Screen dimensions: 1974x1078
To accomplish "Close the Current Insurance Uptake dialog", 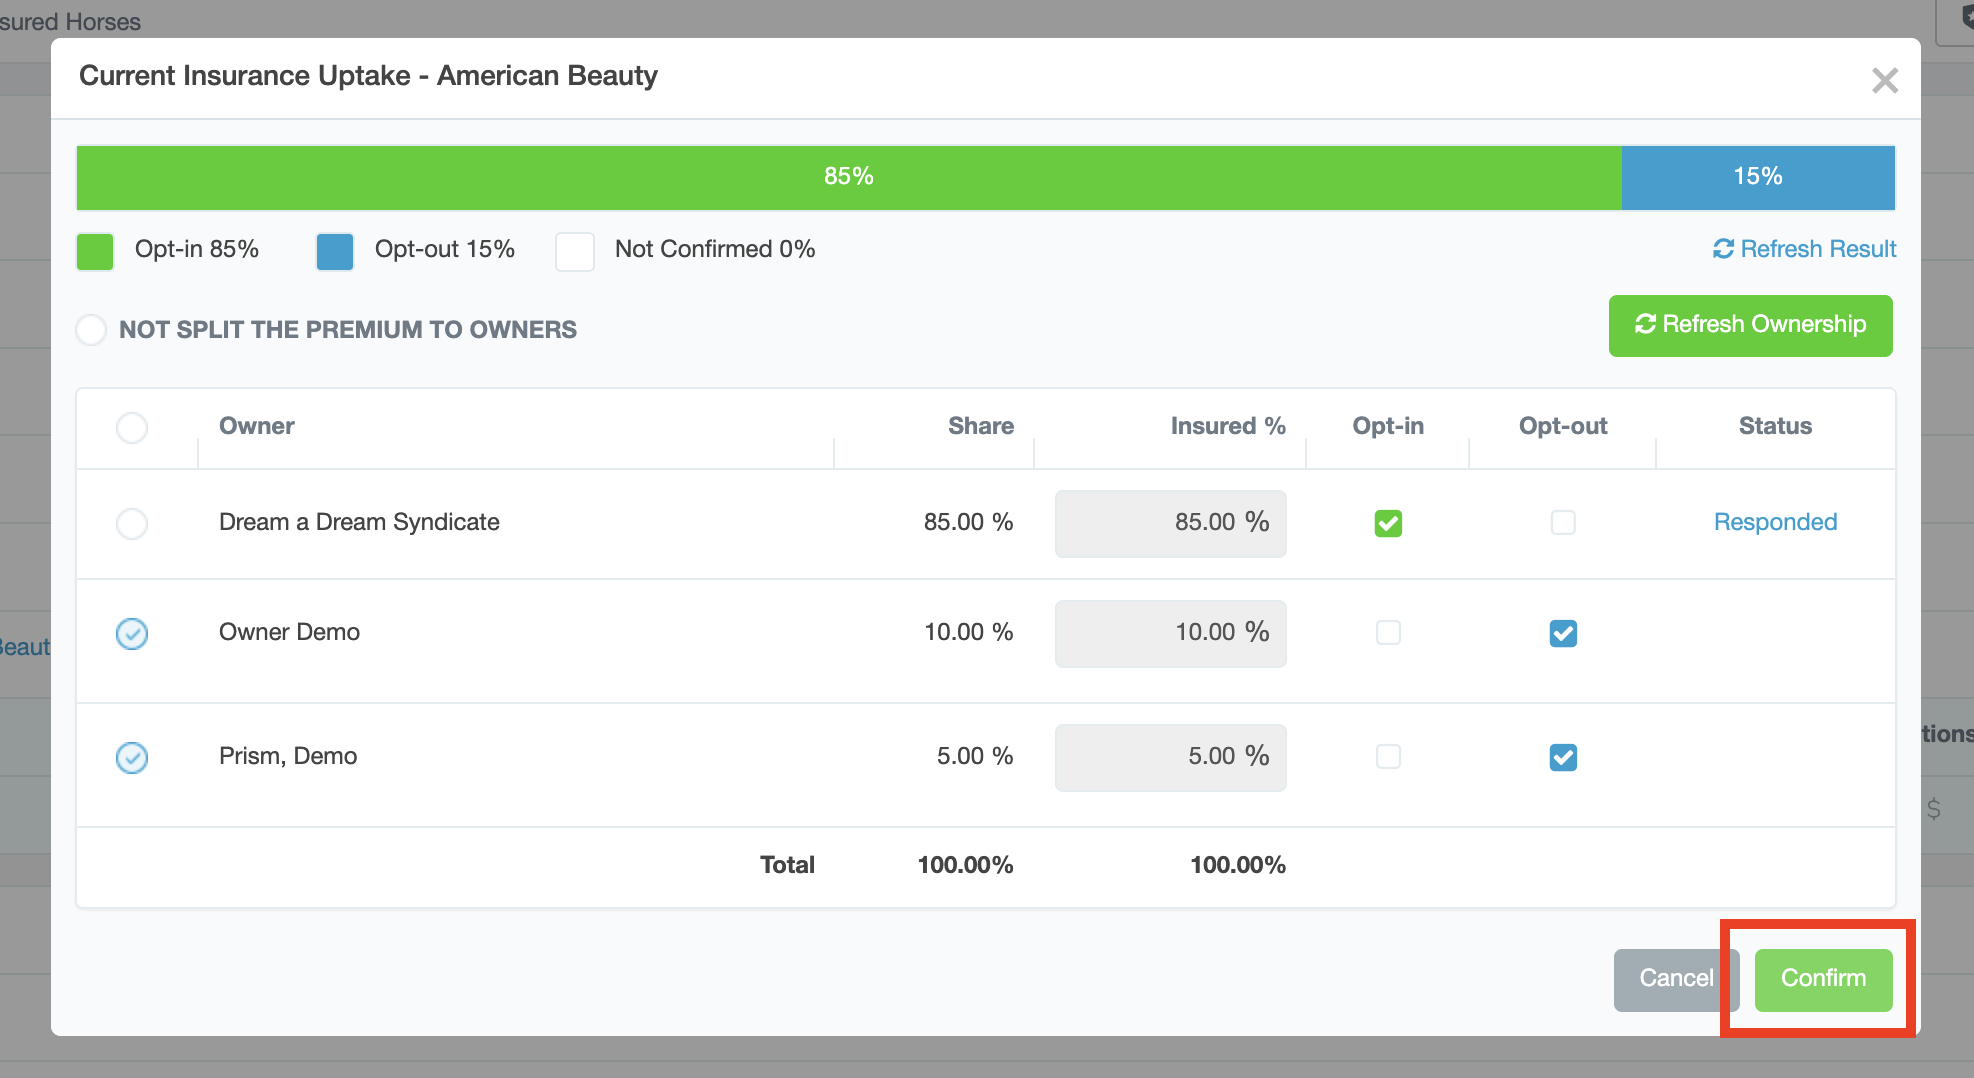I will (1884, 80).
